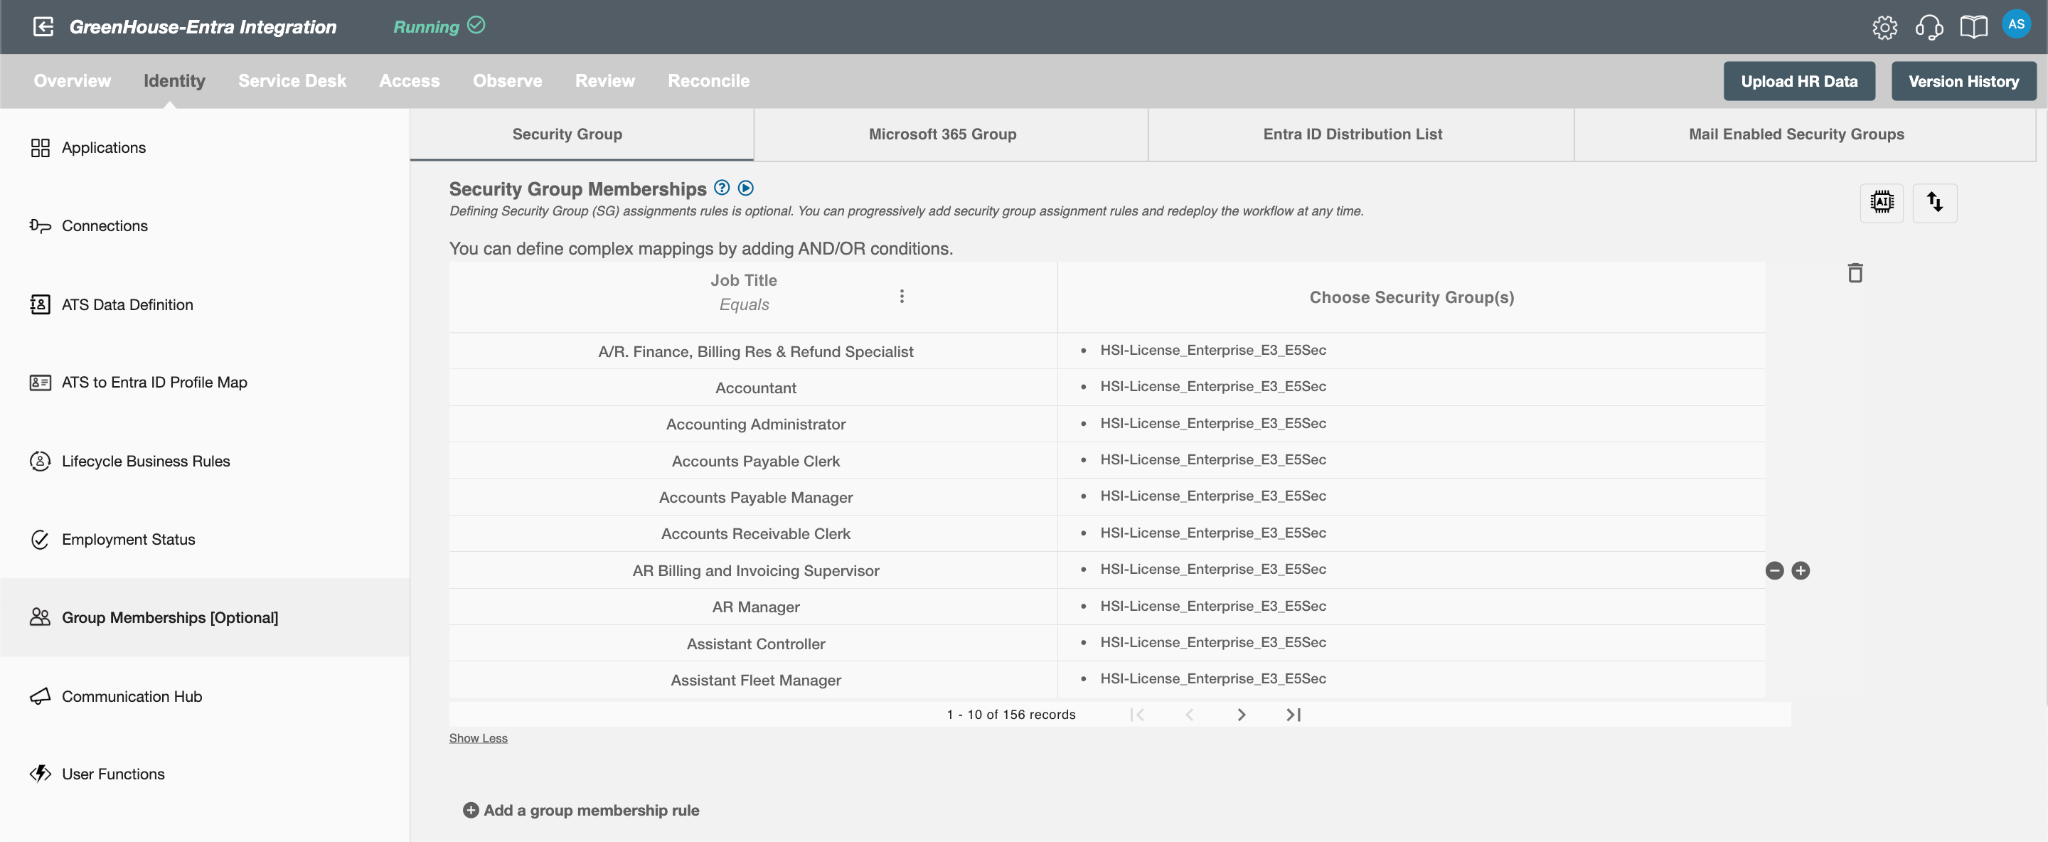The image size is (2048, 842).
Task: Open Lifecycle Business Rules section
Action: pos(146,461)
